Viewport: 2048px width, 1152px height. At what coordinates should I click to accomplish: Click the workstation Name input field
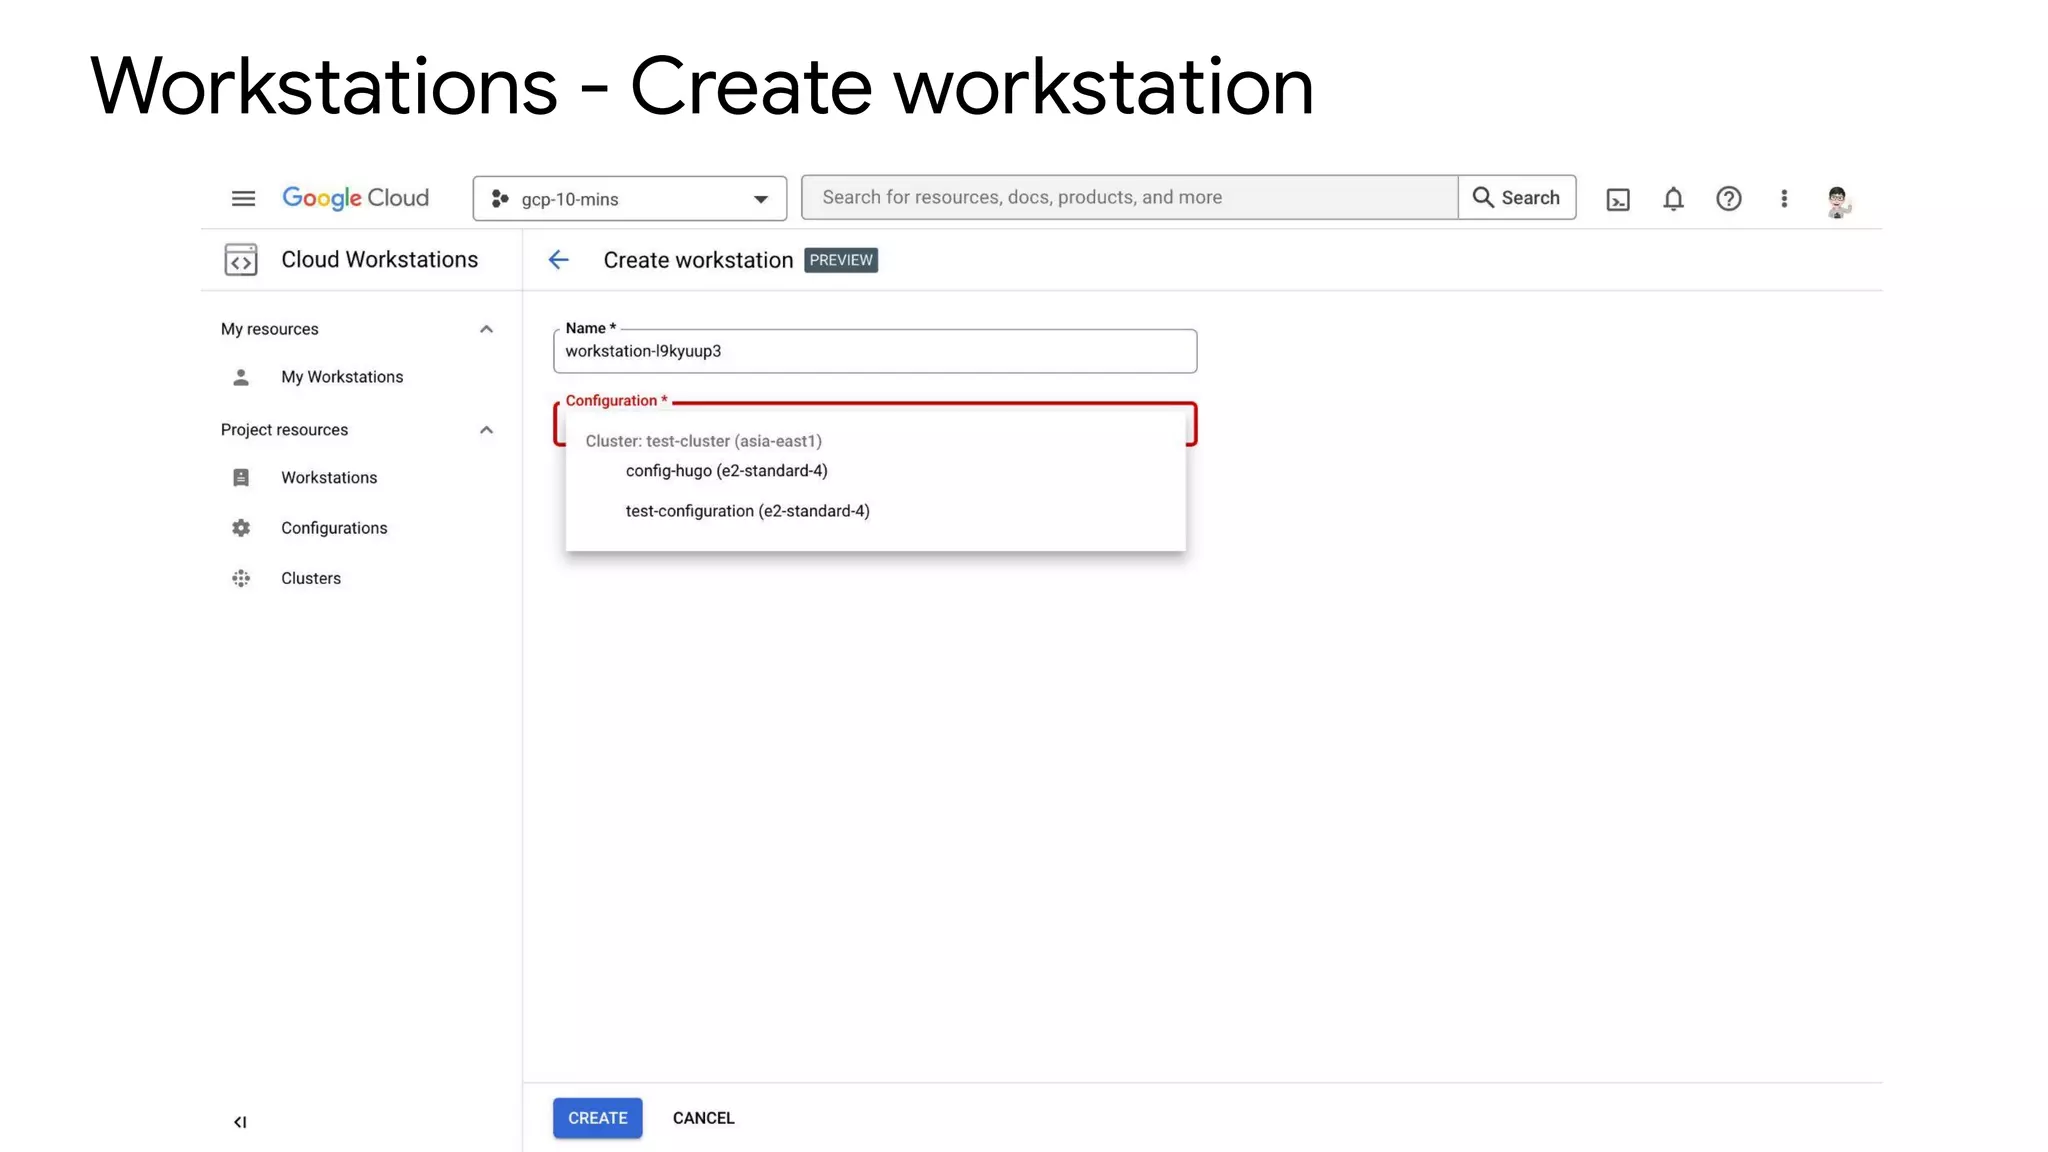(875, 351)
